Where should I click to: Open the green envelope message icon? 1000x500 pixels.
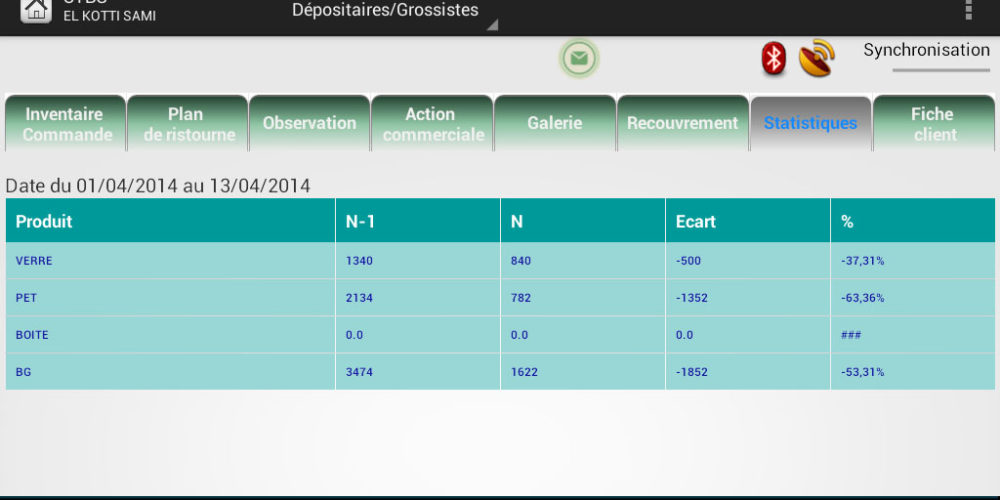pyautogui.click(x=579, y=59)
